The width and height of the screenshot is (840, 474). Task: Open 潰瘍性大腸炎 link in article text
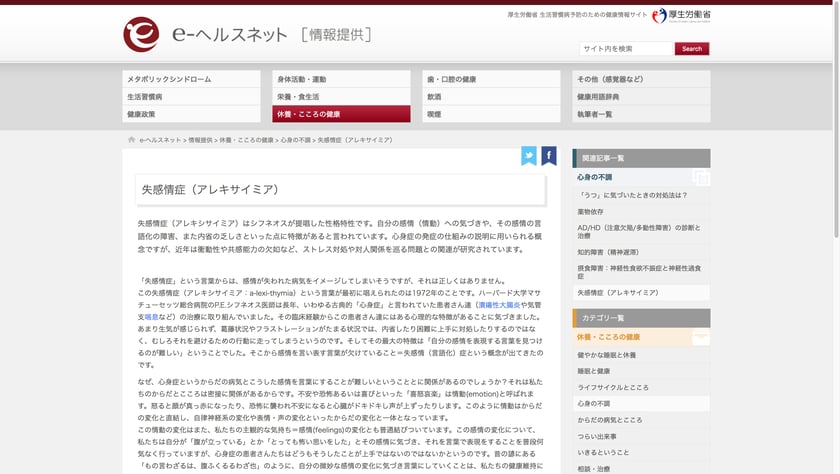pos(499,305)
